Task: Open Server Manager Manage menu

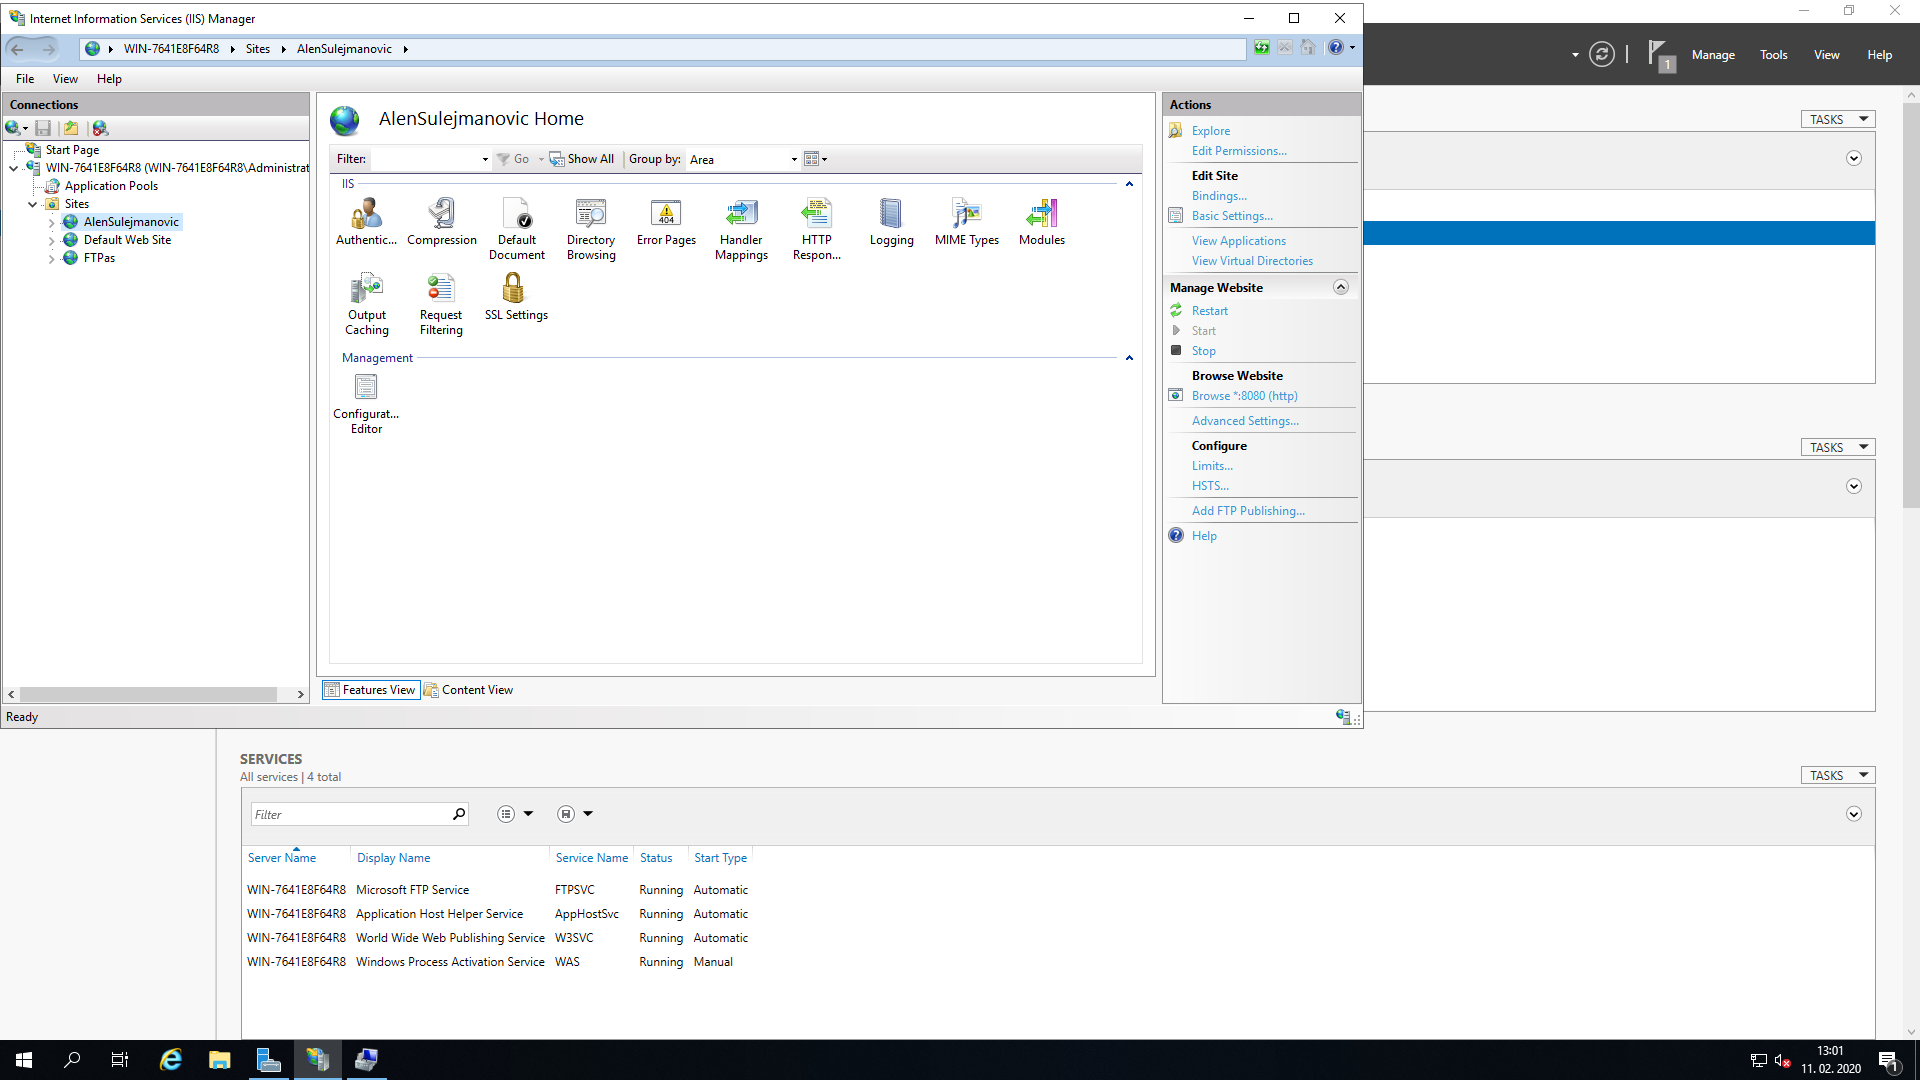Action: (1712, 55)
